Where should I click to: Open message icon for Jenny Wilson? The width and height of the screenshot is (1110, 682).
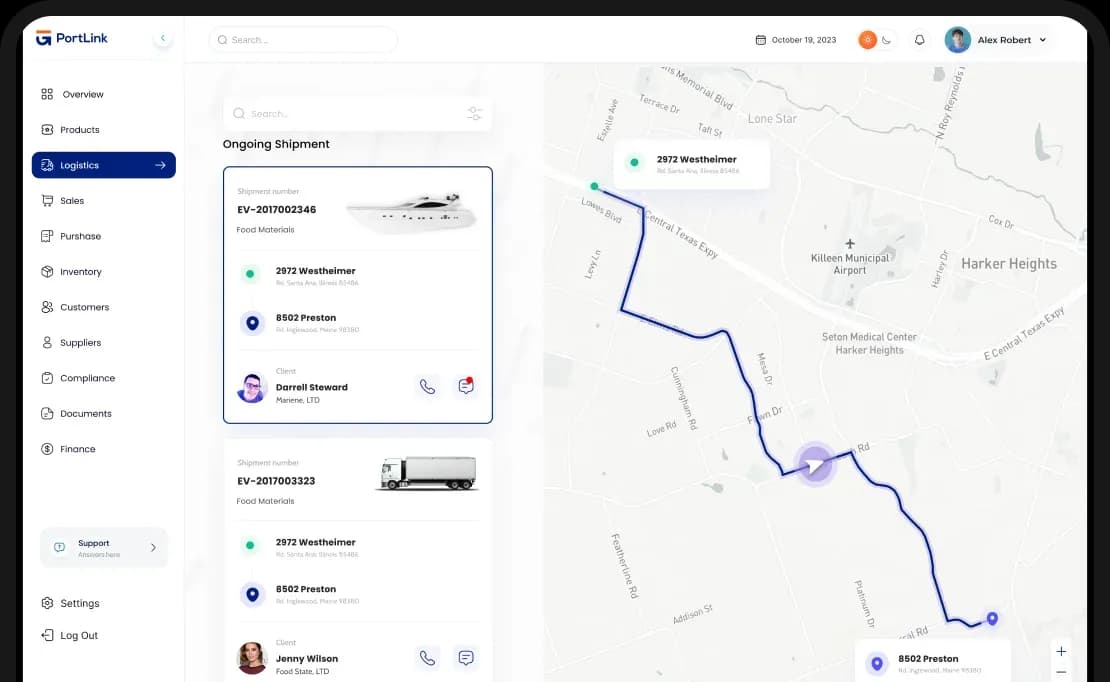(x=465, y=658)
